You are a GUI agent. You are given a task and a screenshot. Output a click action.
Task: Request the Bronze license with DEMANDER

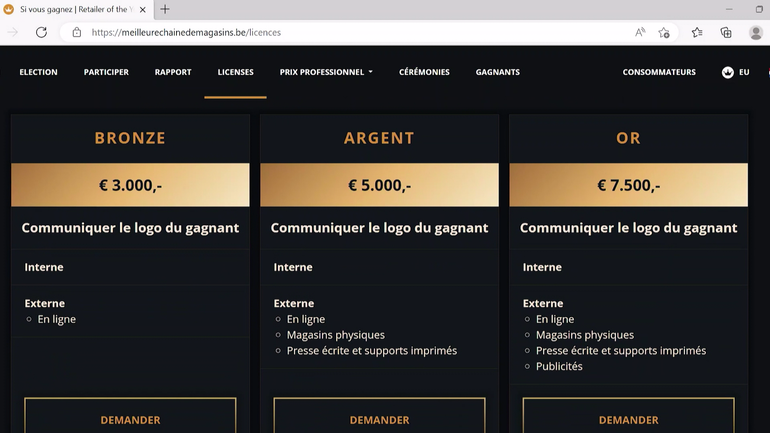[x=130, y=416]
